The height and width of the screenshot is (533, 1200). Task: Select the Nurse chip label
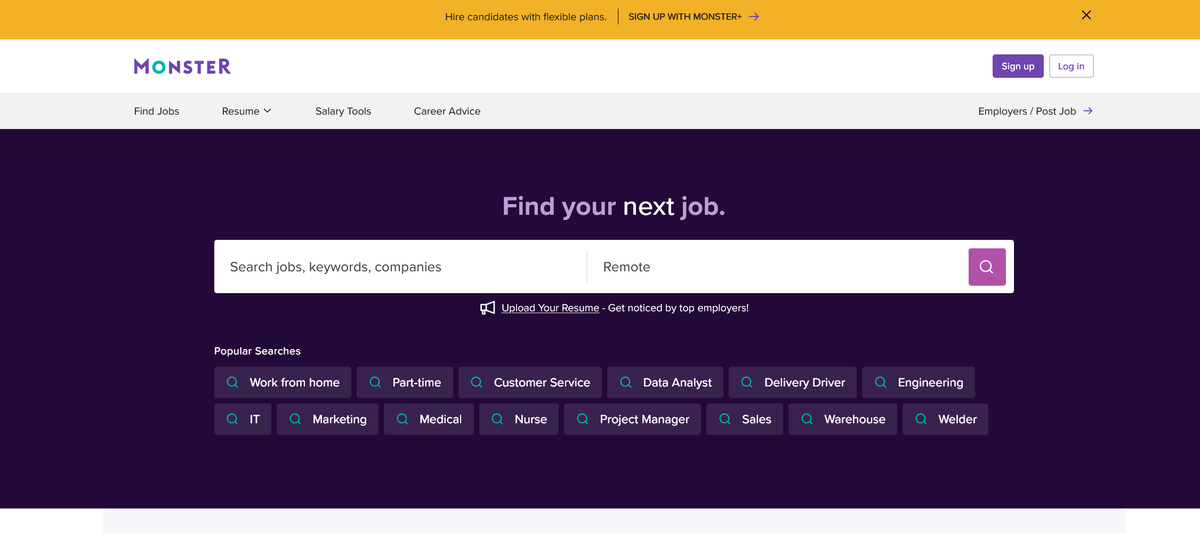[530, 419]
